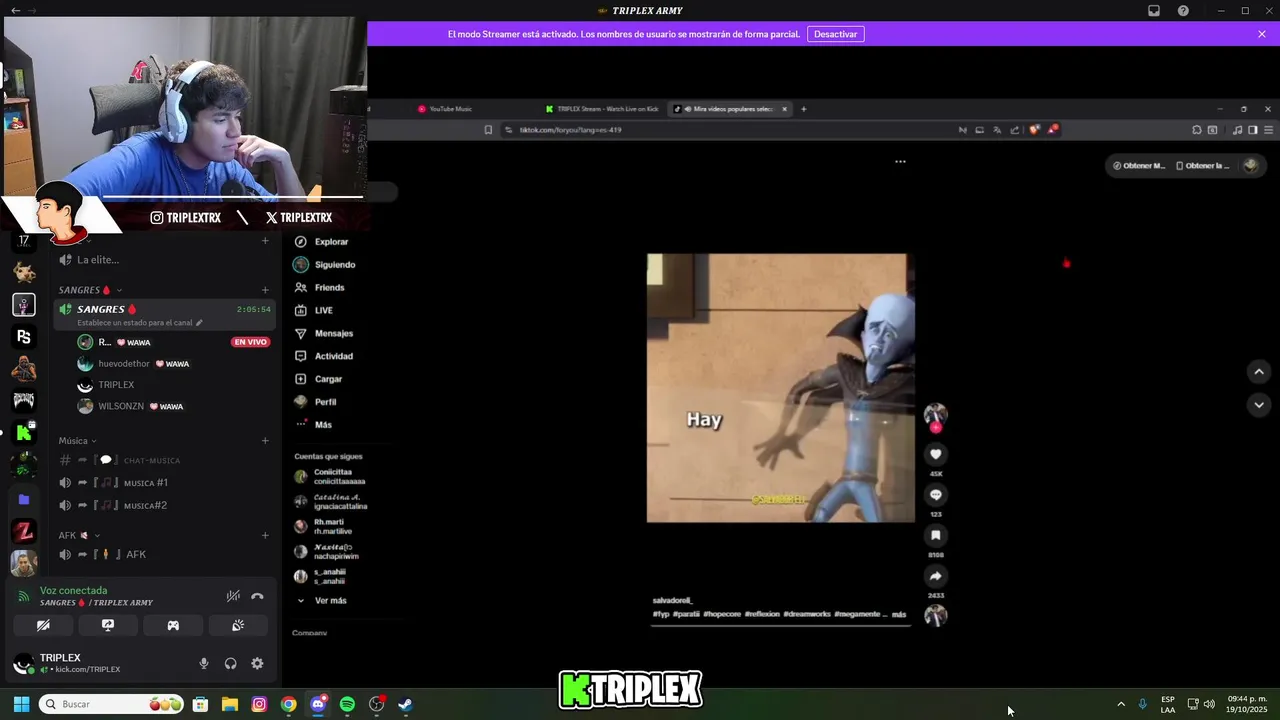Like the TikTok video heart icon

click(936, 455)
